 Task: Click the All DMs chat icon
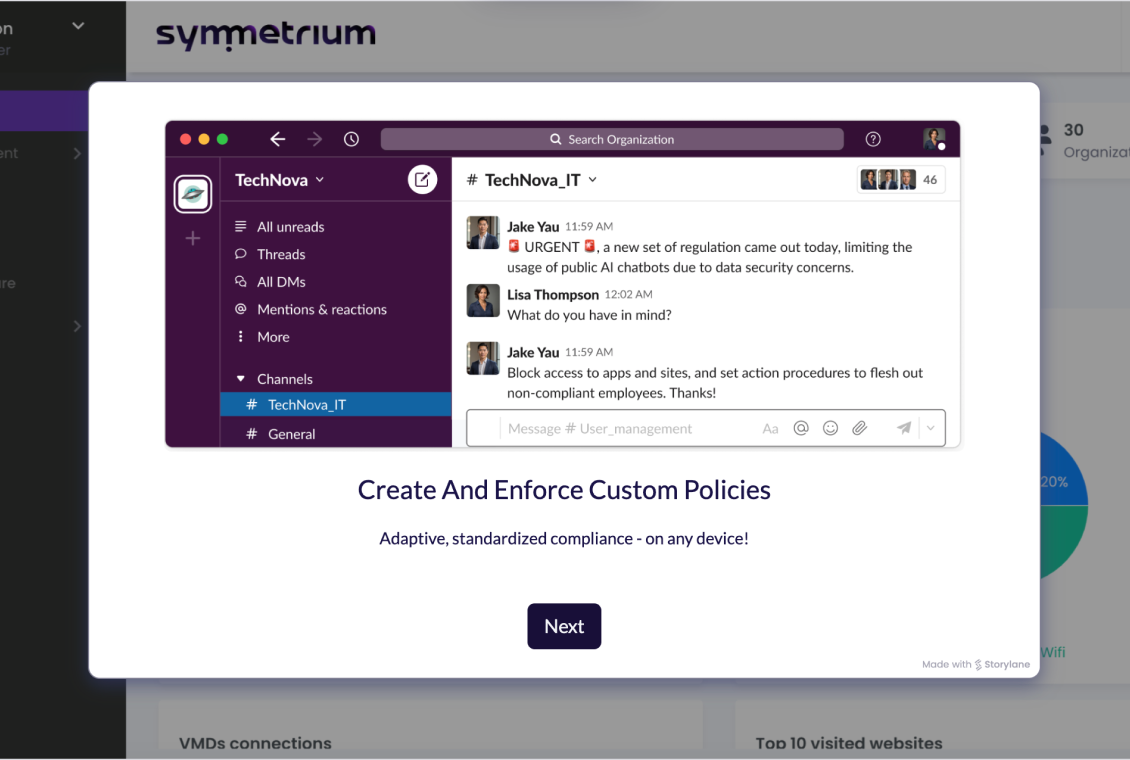(x=241, y=282)
